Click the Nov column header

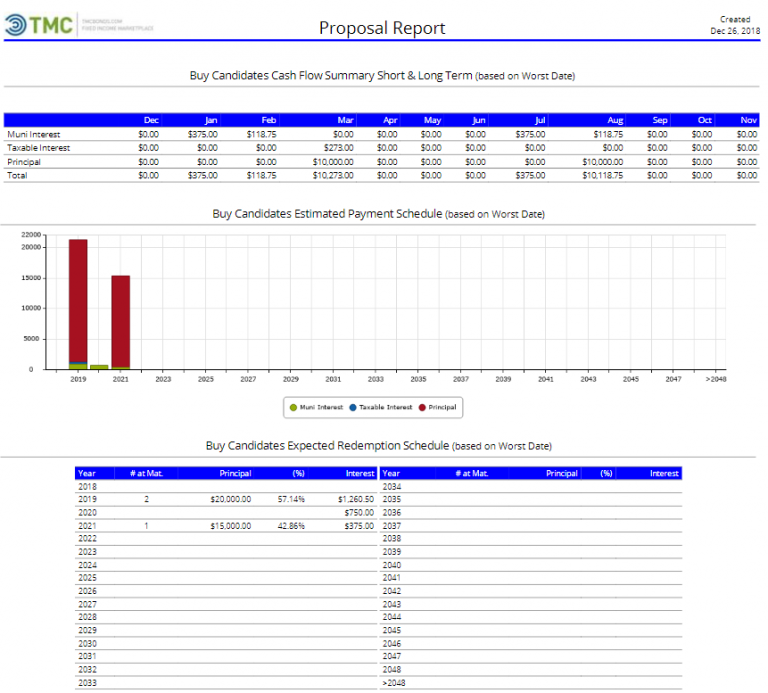[748, 120]
